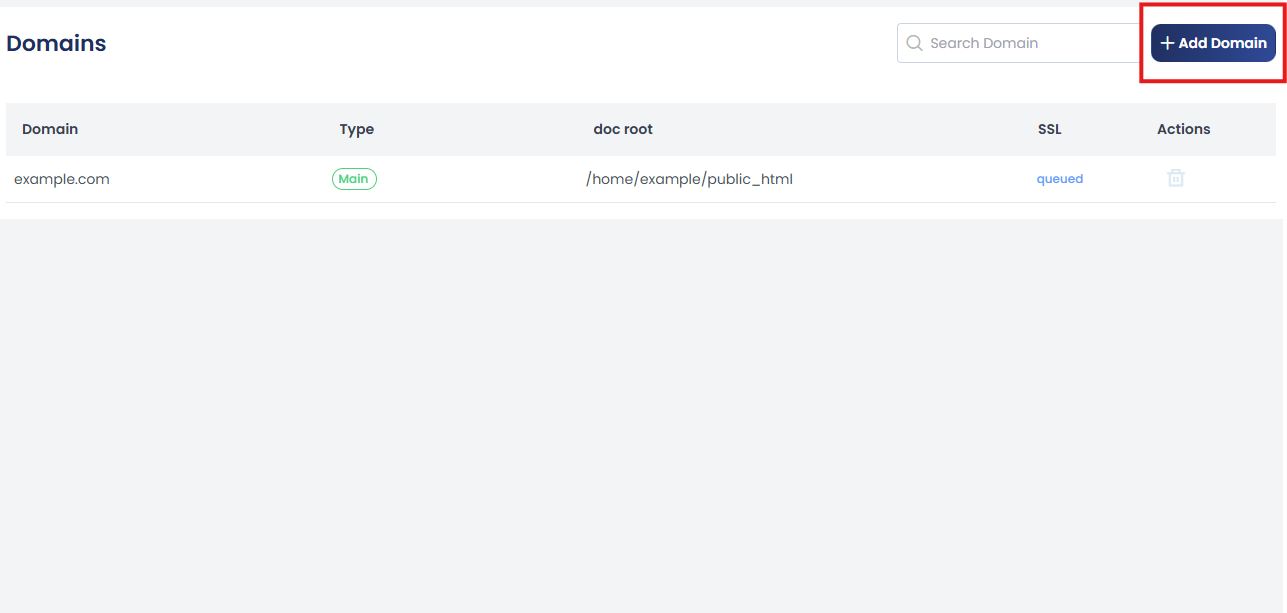Select the example.com domain cell

click(x=62, y=179)
